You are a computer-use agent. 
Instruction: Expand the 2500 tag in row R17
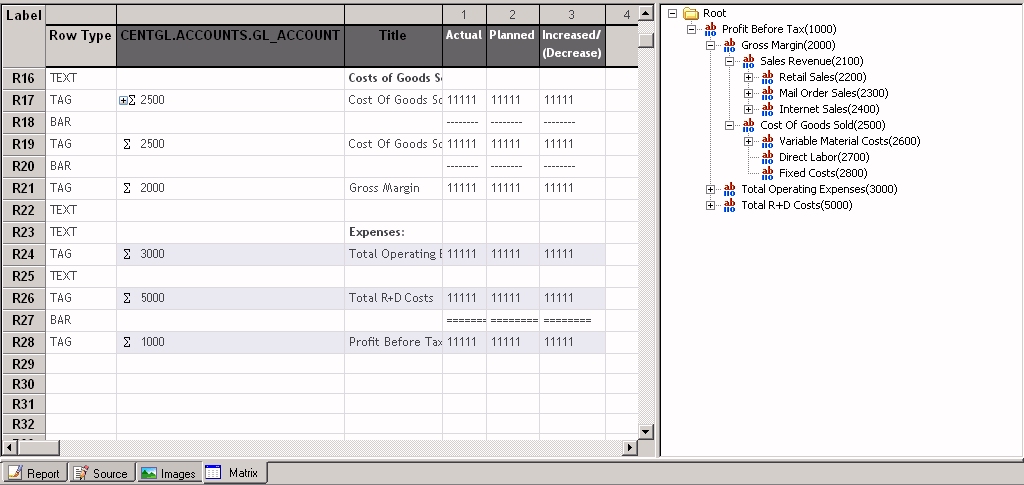tap(123, 100)
